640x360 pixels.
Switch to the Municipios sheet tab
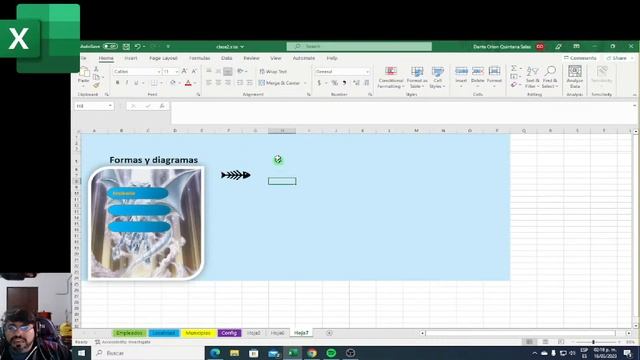tap(198, 333)
